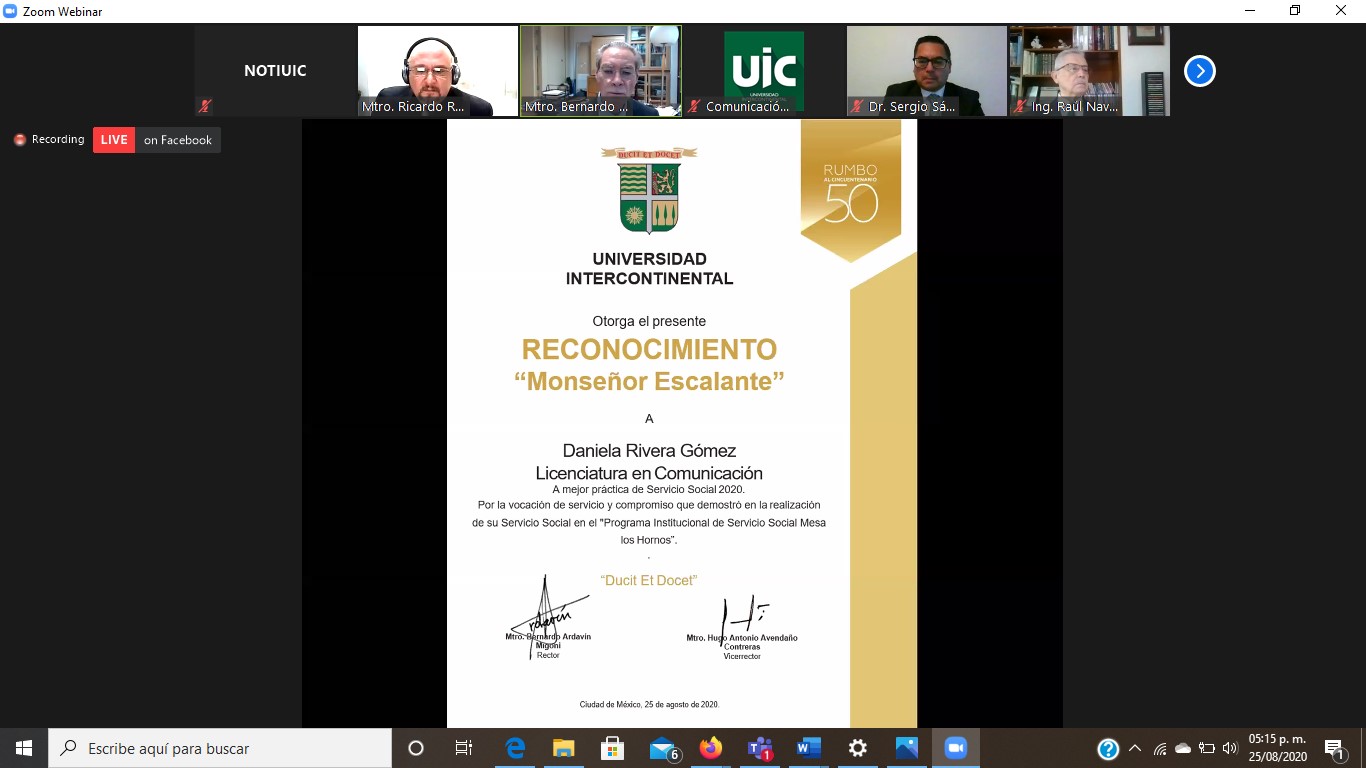Select Ing. Raúl Nav... video thumbnail
The width and height of the screenshot is (1366, 768).
pos(1089,71)
